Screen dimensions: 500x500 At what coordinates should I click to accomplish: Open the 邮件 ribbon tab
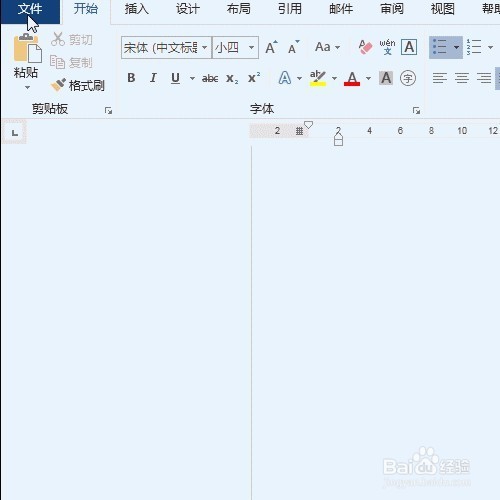click(341, 9)
